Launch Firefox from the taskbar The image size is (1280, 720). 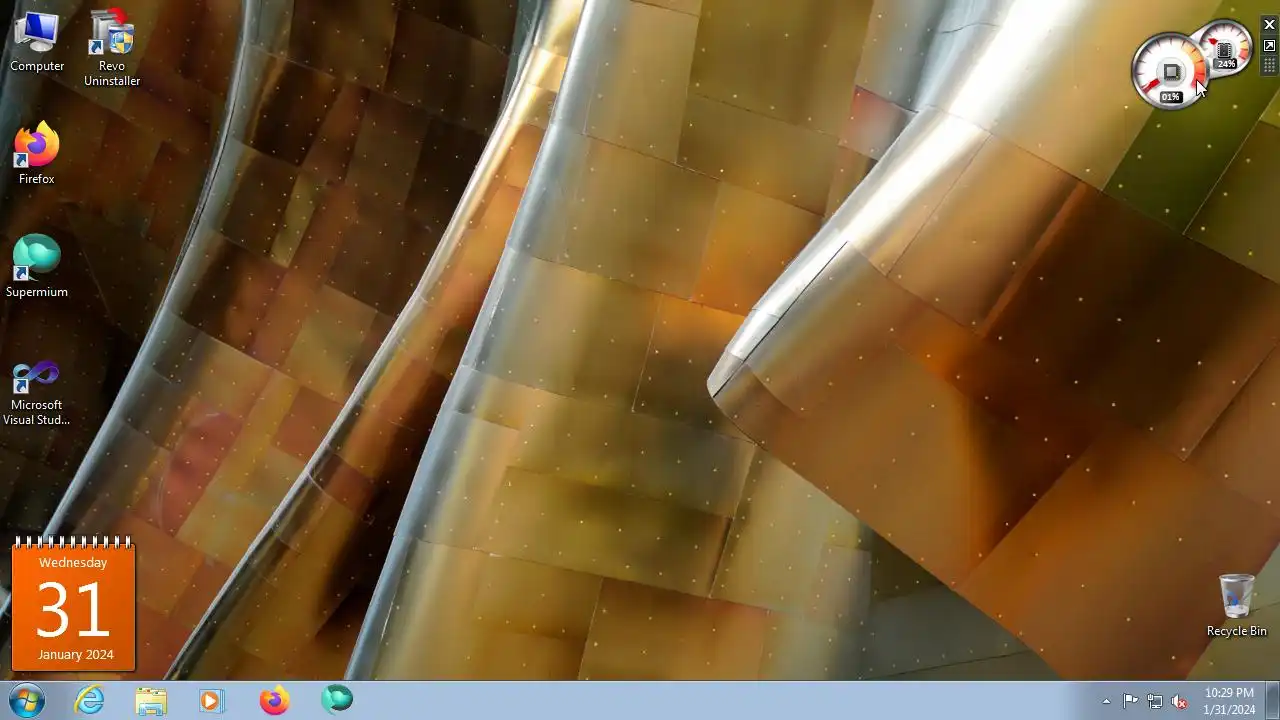point(274,701)
